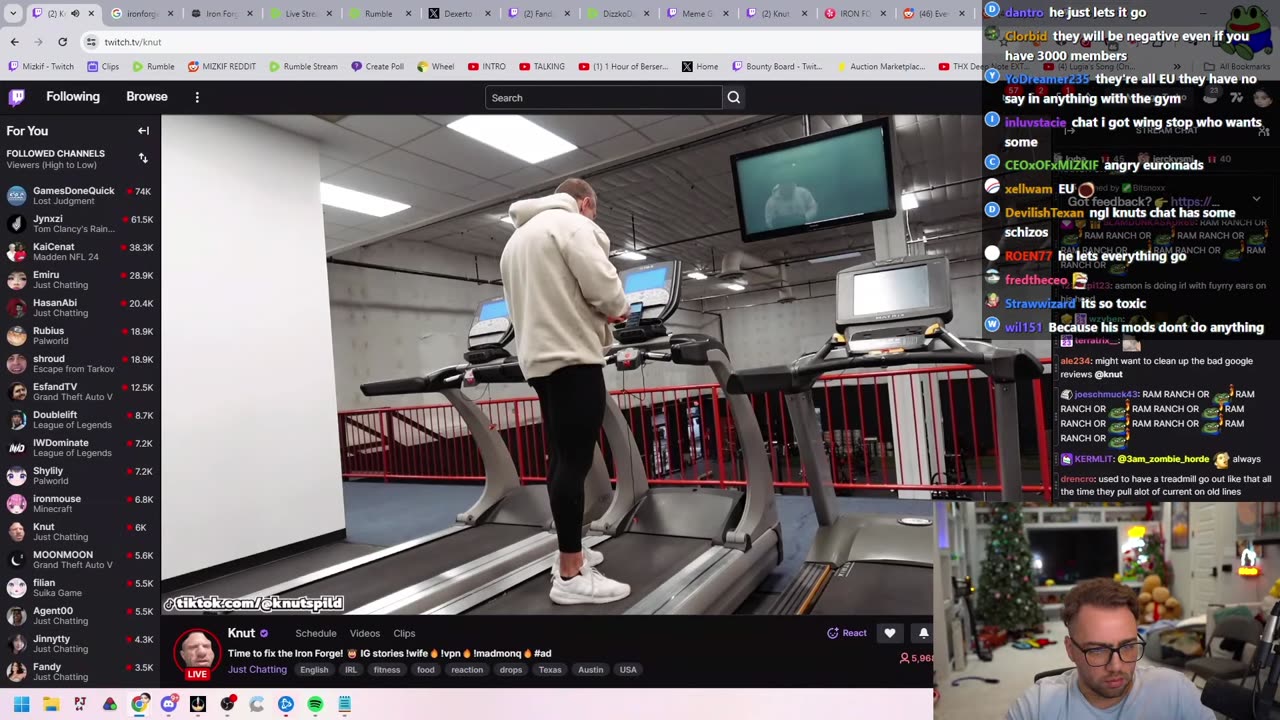Open File Explorer from taskbar
Screen dimensions: 1280x720
click(x=51, y=704)
